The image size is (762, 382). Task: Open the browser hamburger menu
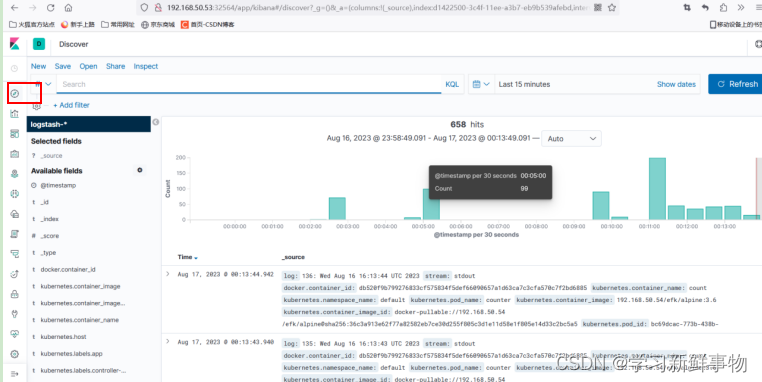[x=758, y=8]
